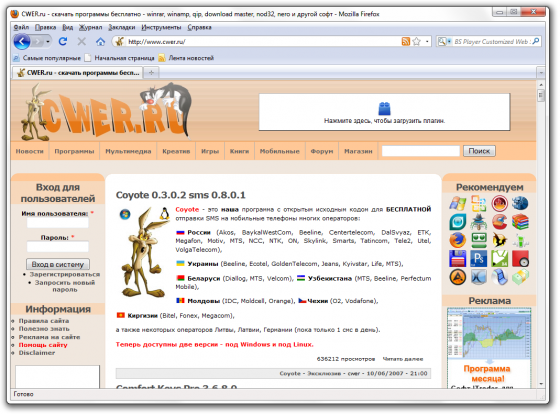
Task: Click the Поиск search button
Action: tap(479, 151)
